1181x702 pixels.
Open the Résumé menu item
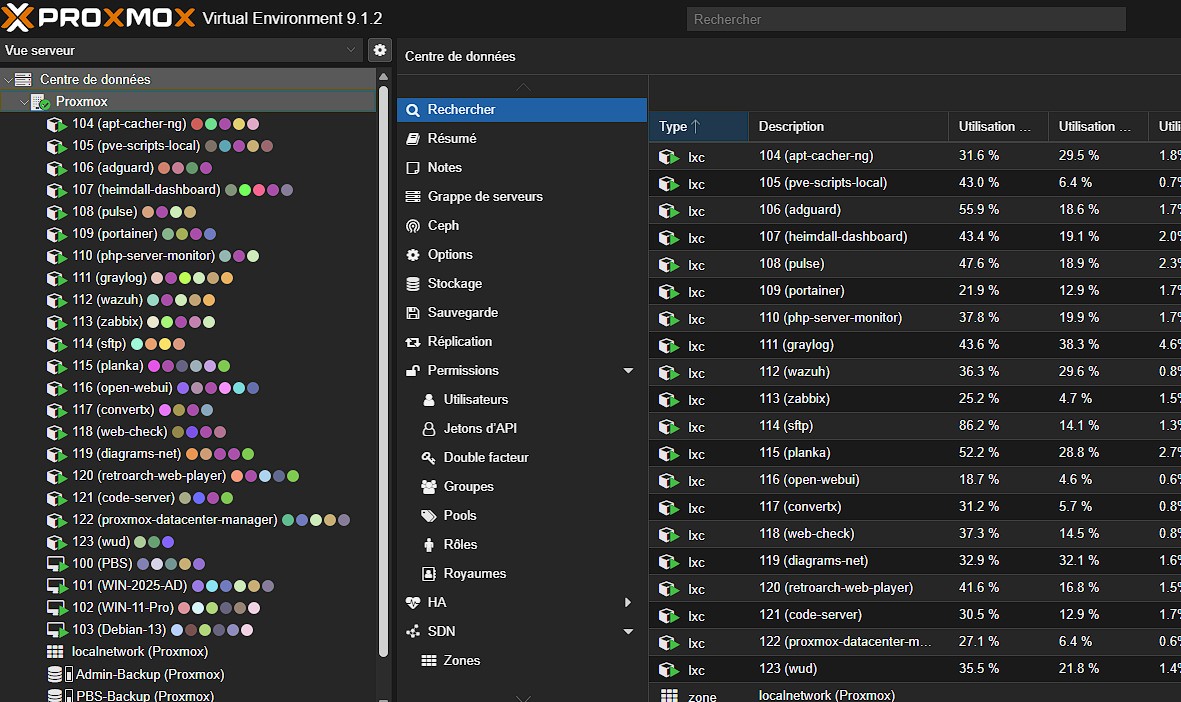pyautogui.click(x=452, y=139)
